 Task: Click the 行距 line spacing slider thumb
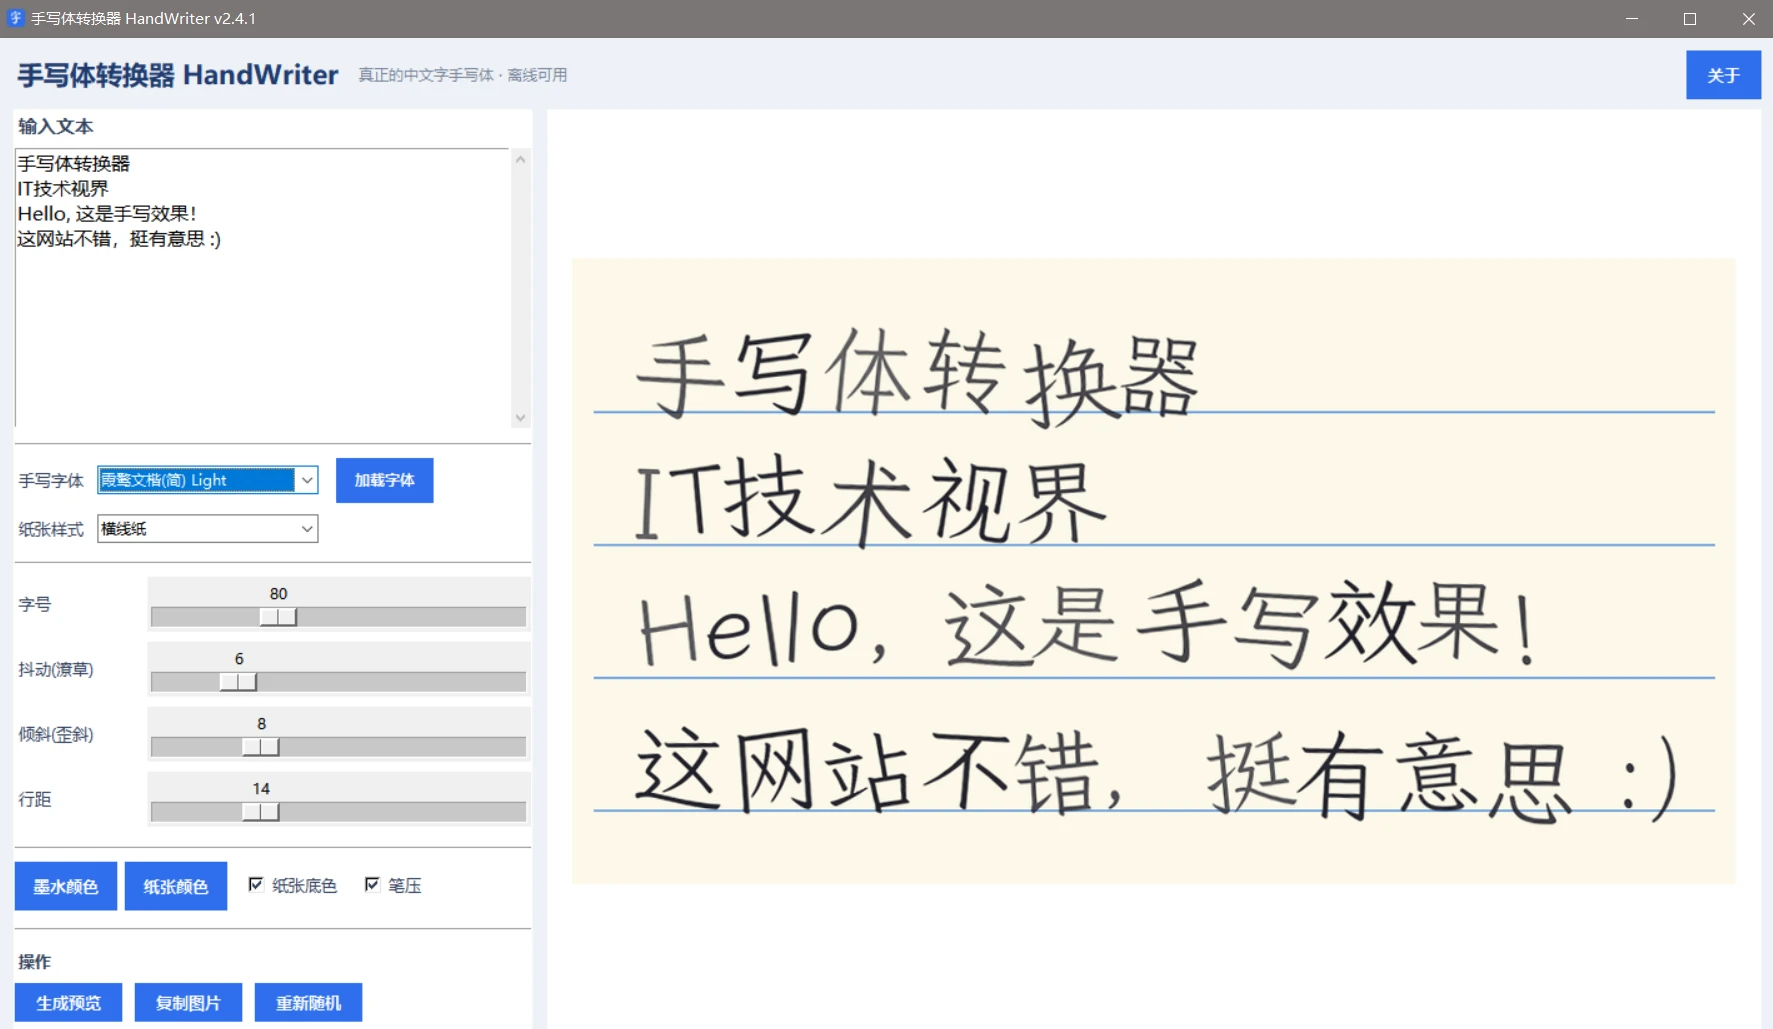click(x=261, y=812)
